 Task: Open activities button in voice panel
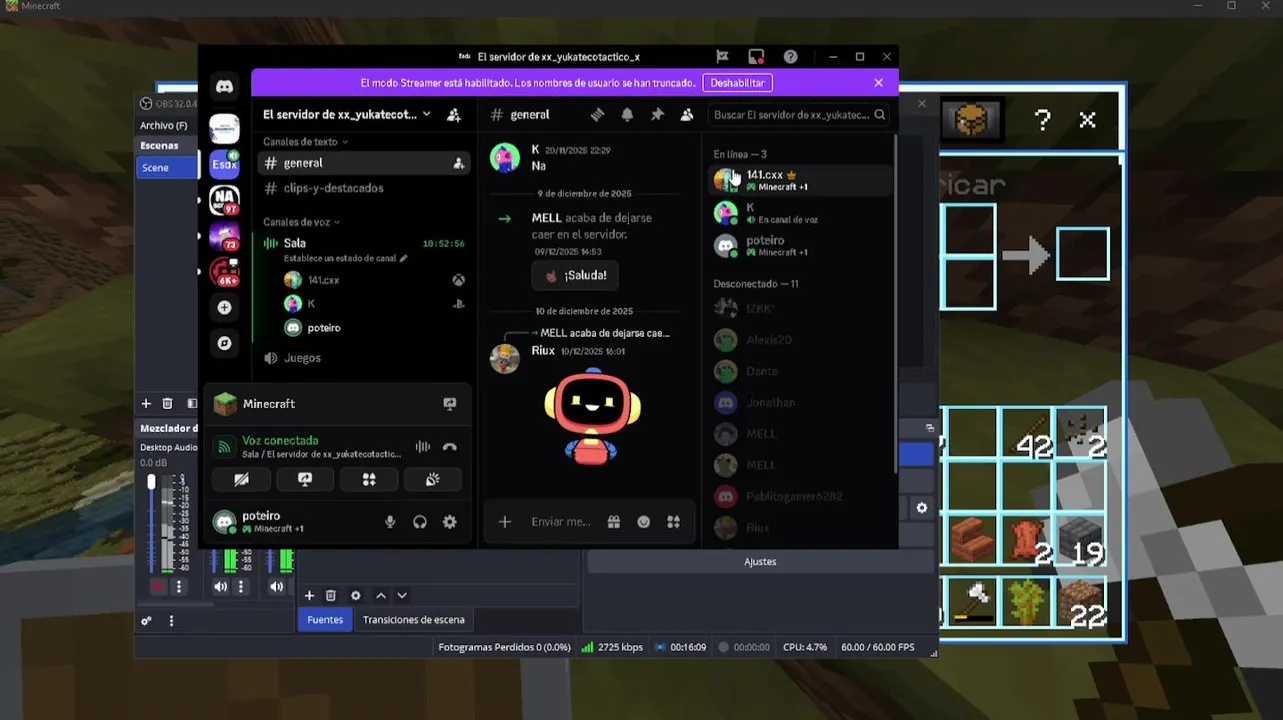[x=369, y=480]
